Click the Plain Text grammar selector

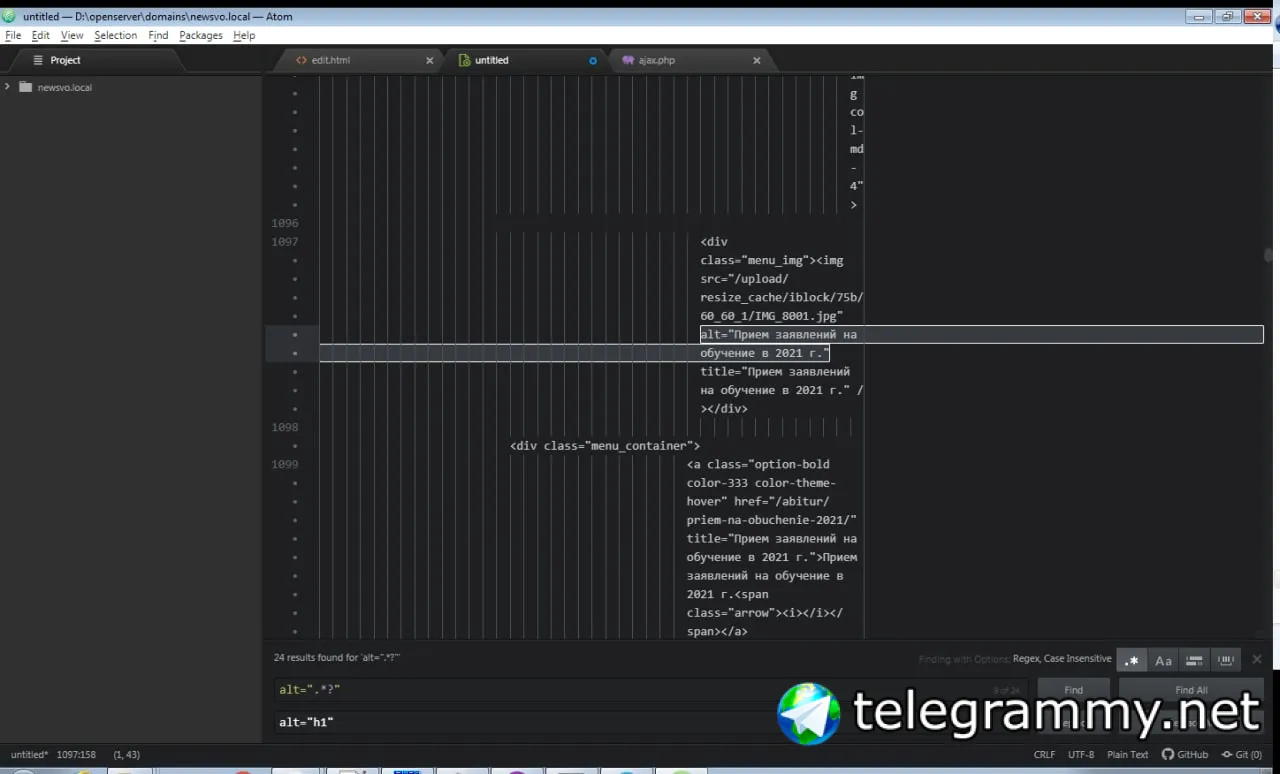point(1127,754)
